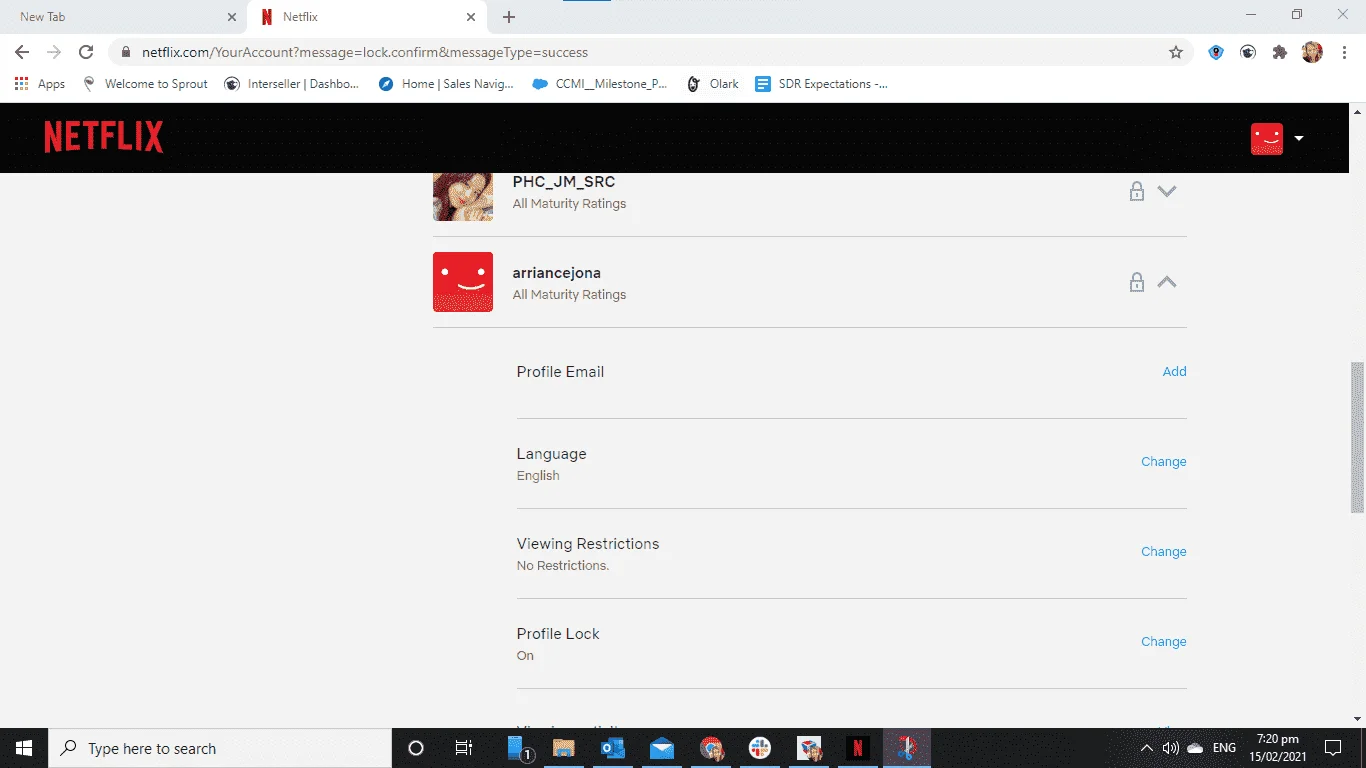Open the Sales Navigator bookmark

tap(446, 84)
